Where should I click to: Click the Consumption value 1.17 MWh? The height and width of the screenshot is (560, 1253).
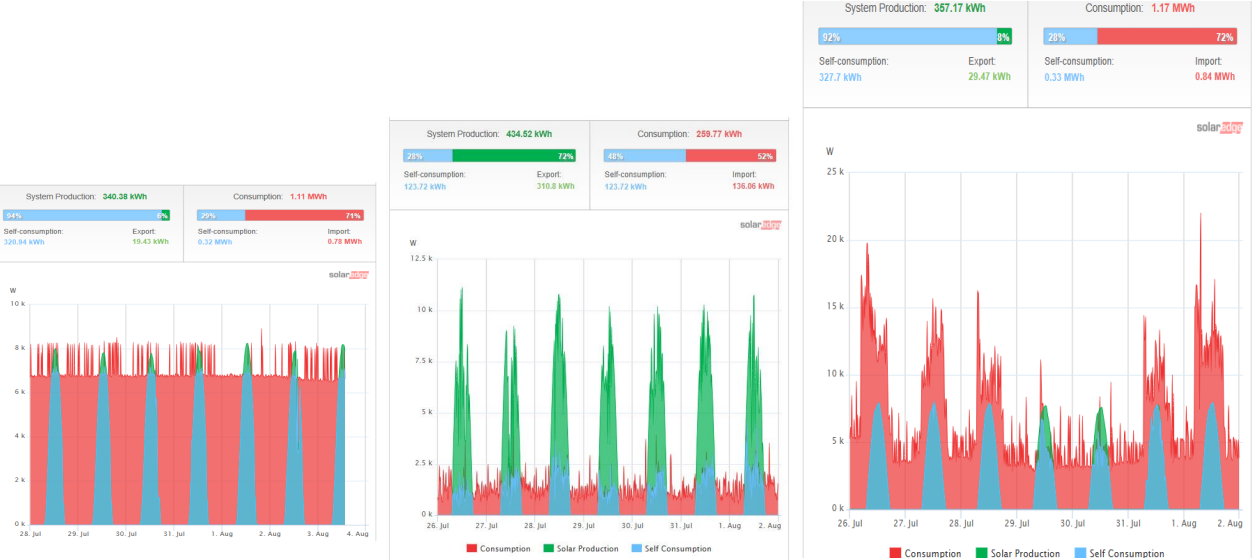click(1172, 8)
